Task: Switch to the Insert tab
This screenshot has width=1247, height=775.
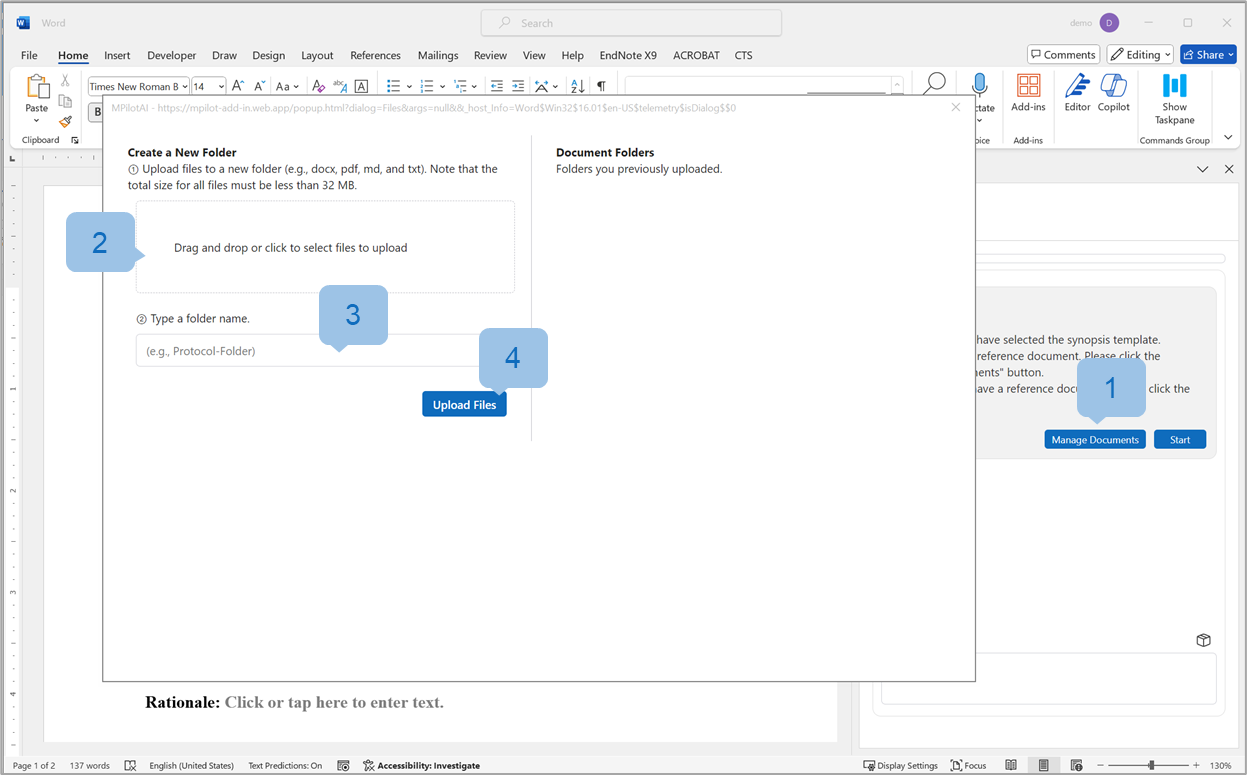Action: pos(117,55)
